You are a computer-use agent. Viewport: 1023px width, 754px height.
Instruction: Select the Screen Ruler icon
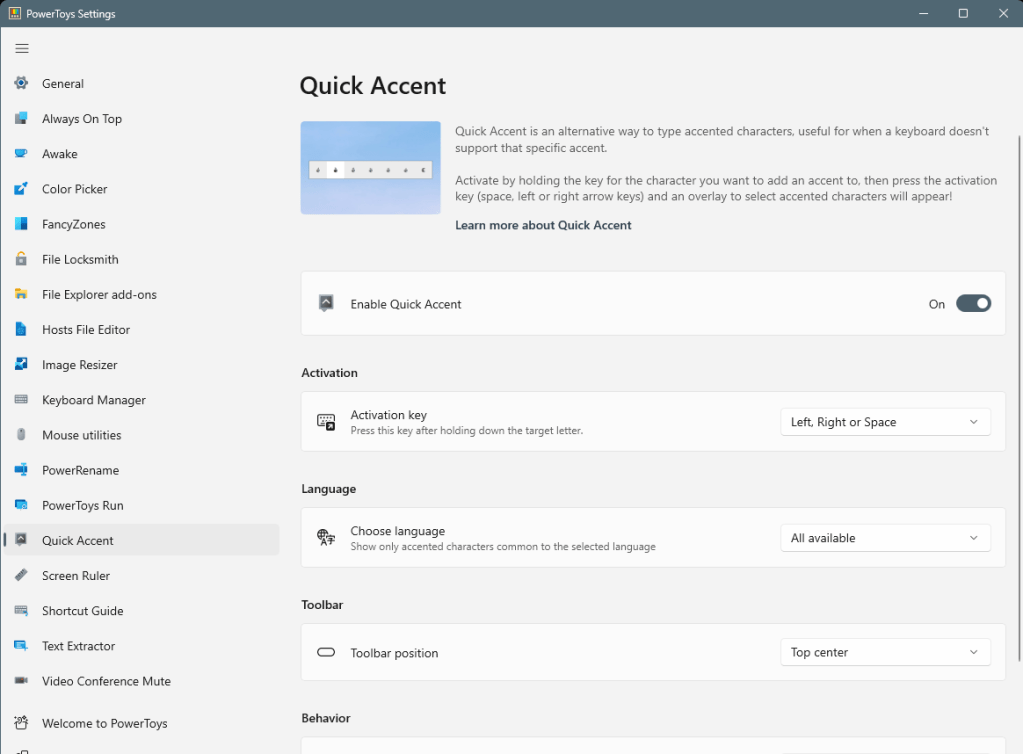(21, 576)
